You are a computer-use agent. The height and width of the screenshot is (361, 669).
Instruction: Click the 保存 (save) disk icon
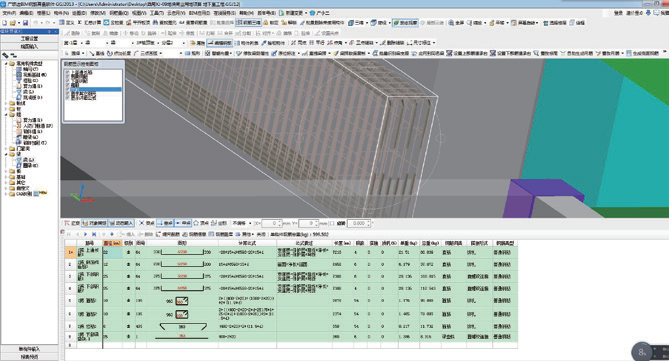pyautogui.click(x=25, y=23)
